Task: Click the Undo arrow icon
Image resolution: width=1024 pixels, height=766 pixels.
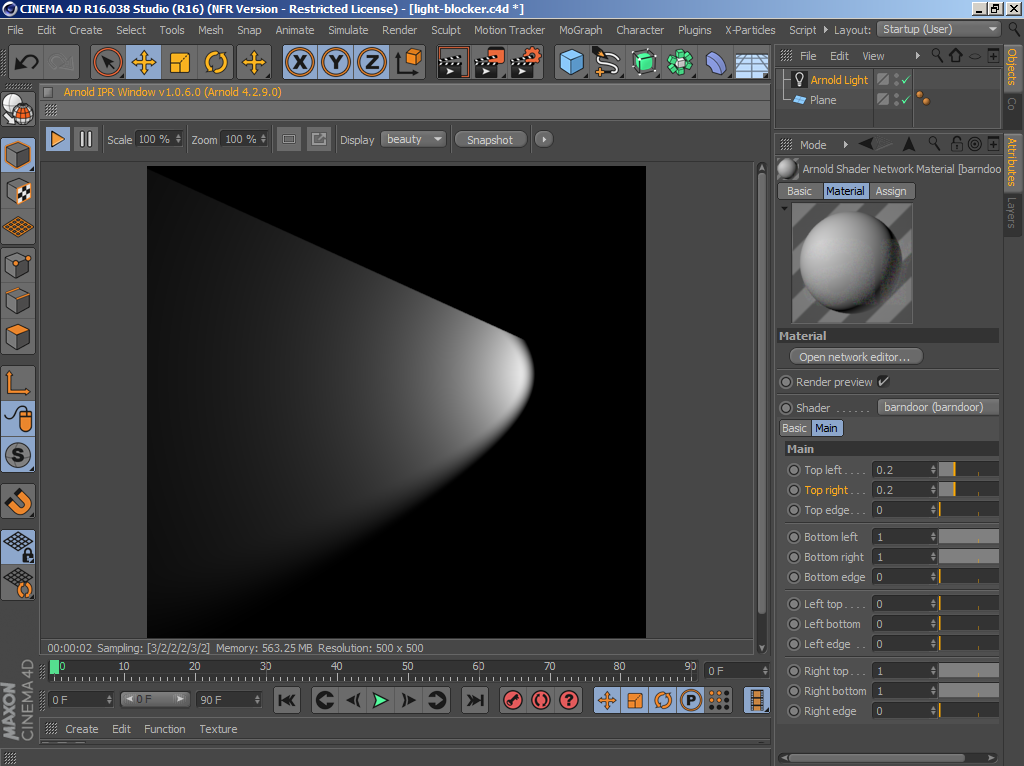Action: coord(26,63)
